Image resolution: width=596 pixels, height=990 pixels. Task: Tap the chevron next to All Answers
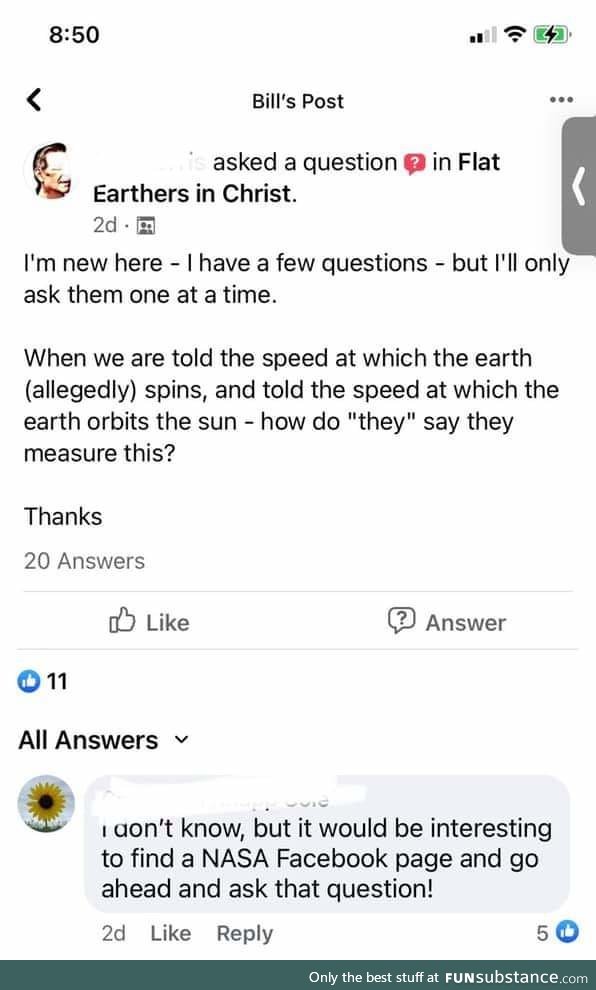pos(181,739)
